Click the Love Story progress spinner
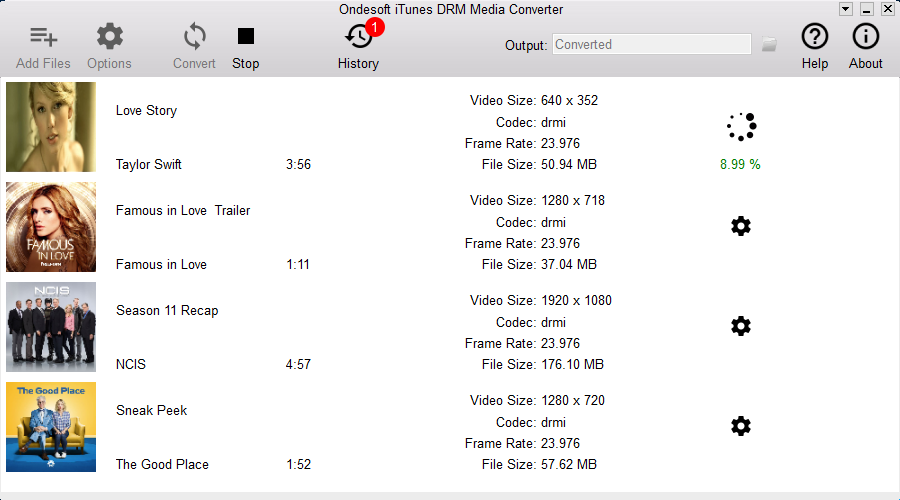The height and width of the screenshot is (500, 900). (x=741, y=126)
